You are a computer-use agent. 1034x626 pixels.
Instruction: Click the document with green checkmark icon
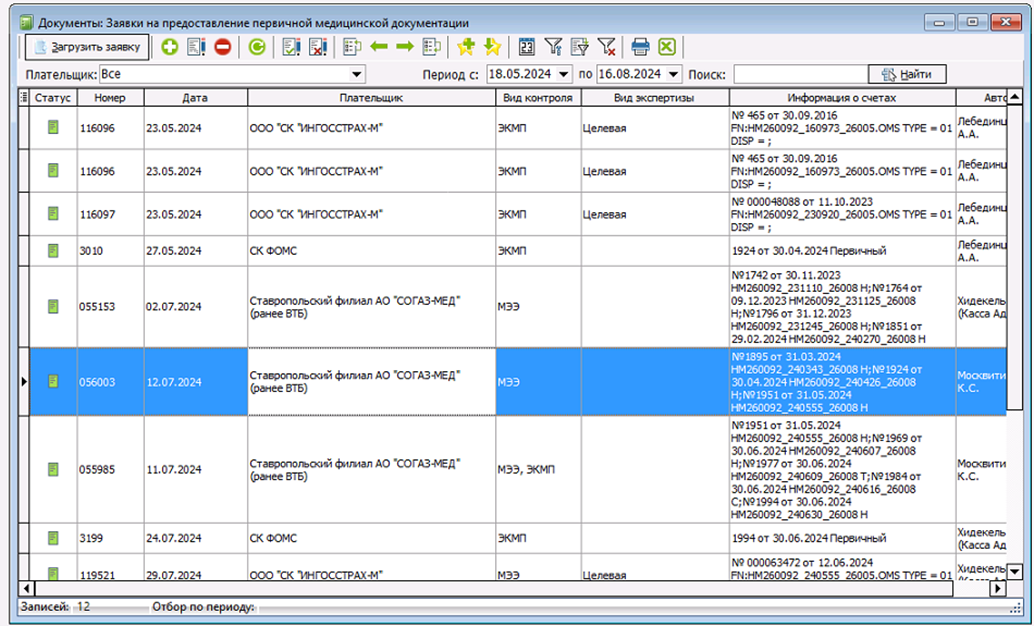(291, 47)
